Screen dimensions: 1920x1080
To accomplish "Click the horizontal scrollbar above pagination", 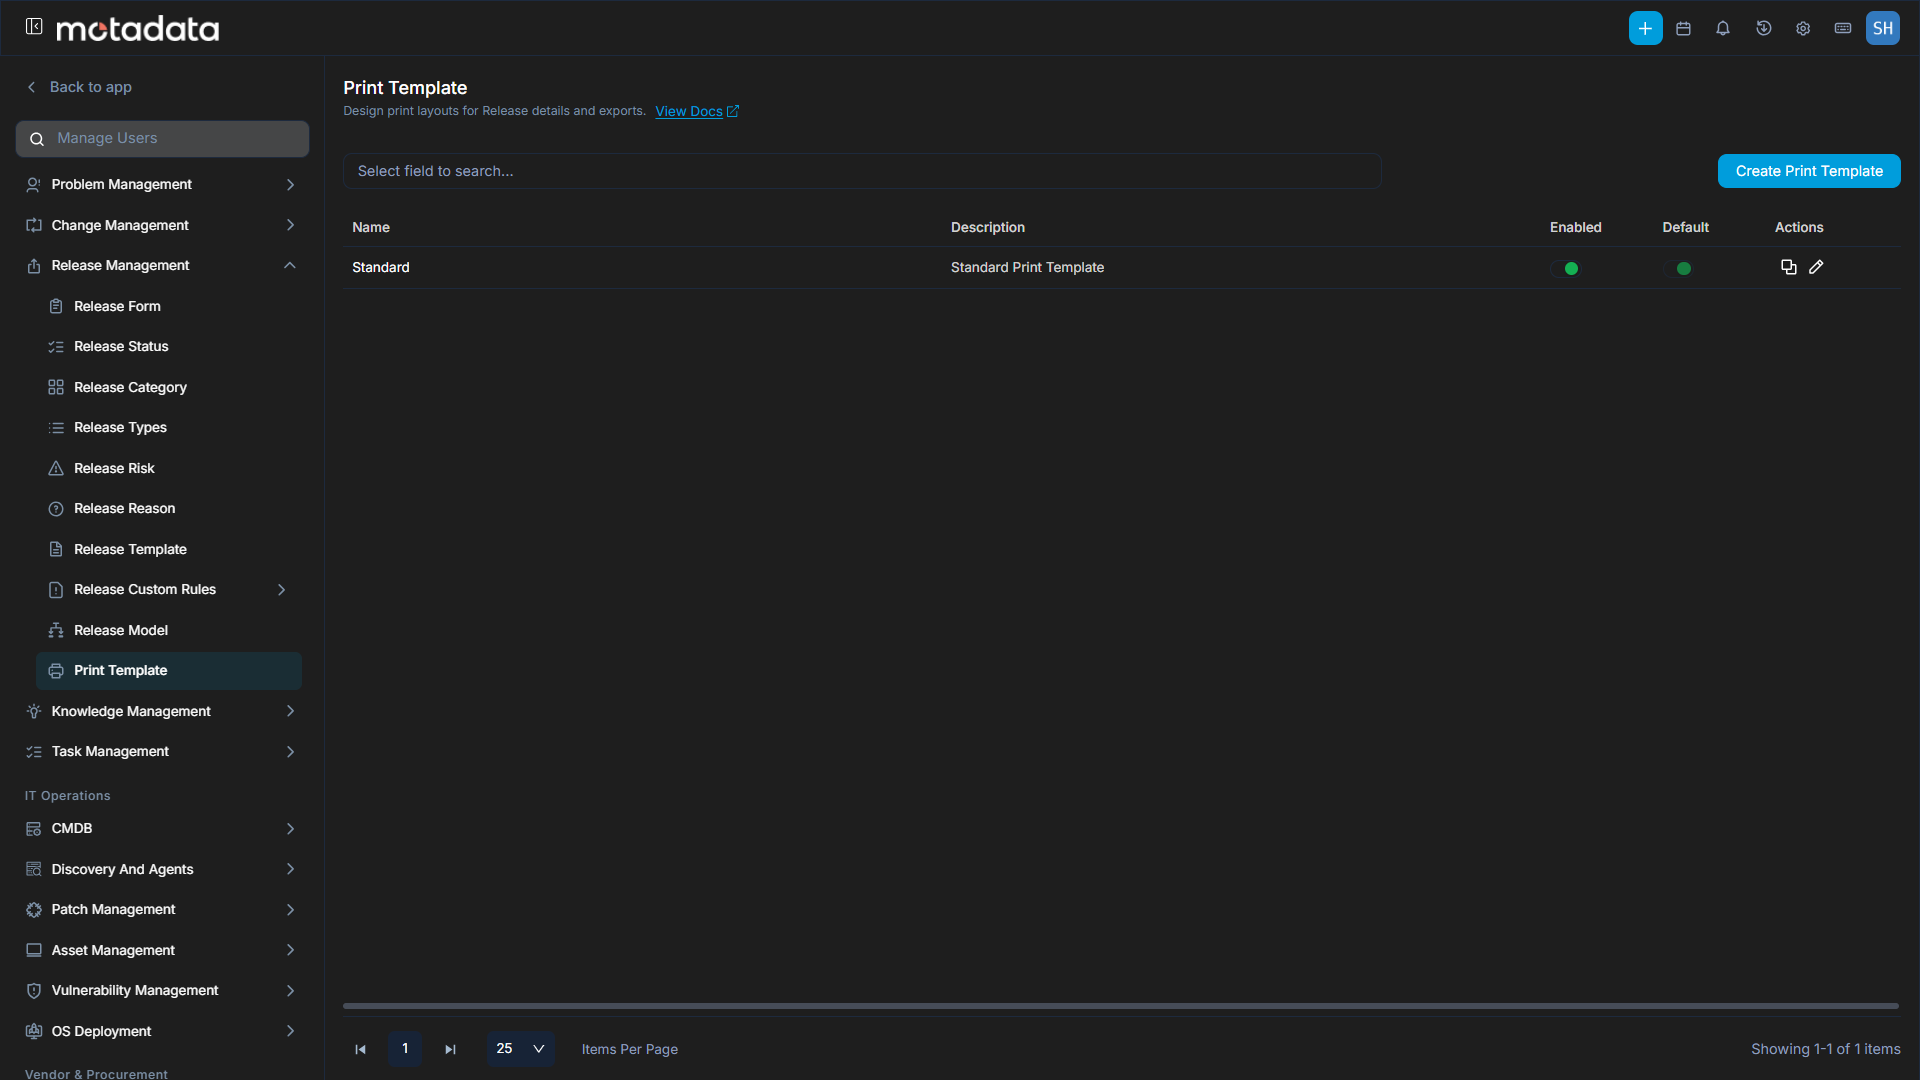I will pos(1121,1006).
